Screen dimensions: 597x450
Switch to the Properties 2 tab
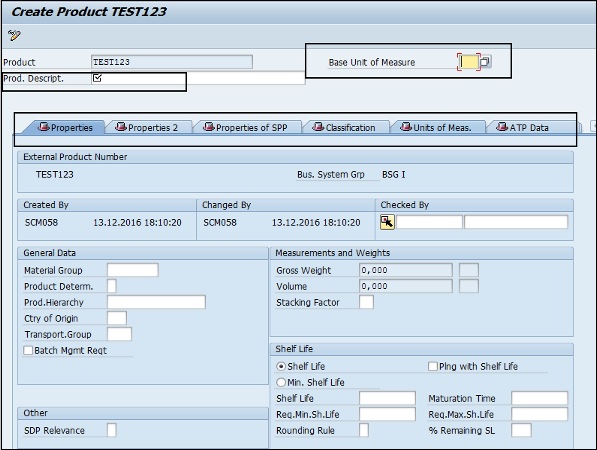pos(149,127)
